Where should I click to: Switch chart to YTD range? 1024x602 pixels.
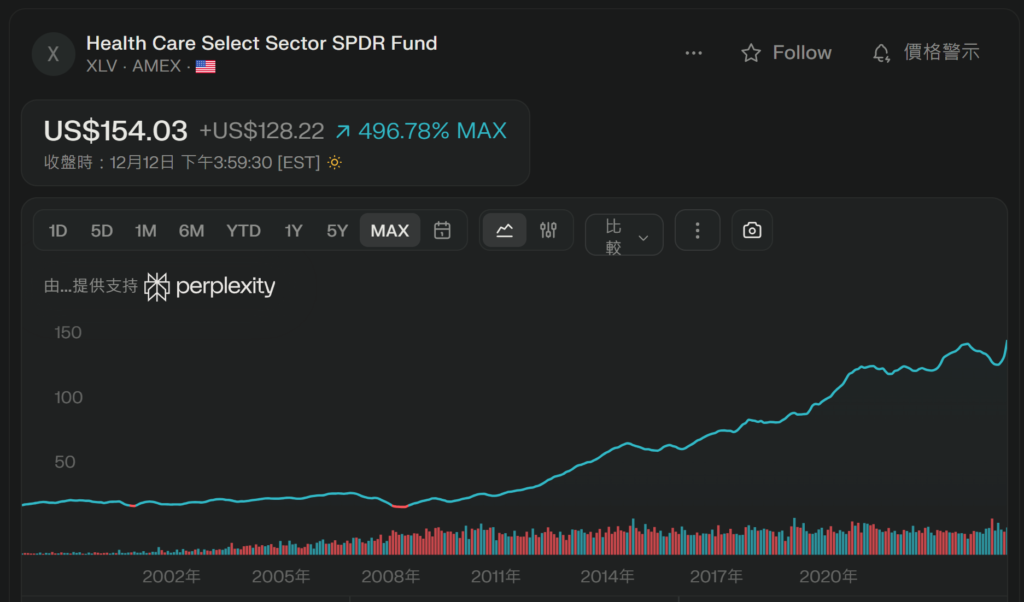click(x=243, y=231)
